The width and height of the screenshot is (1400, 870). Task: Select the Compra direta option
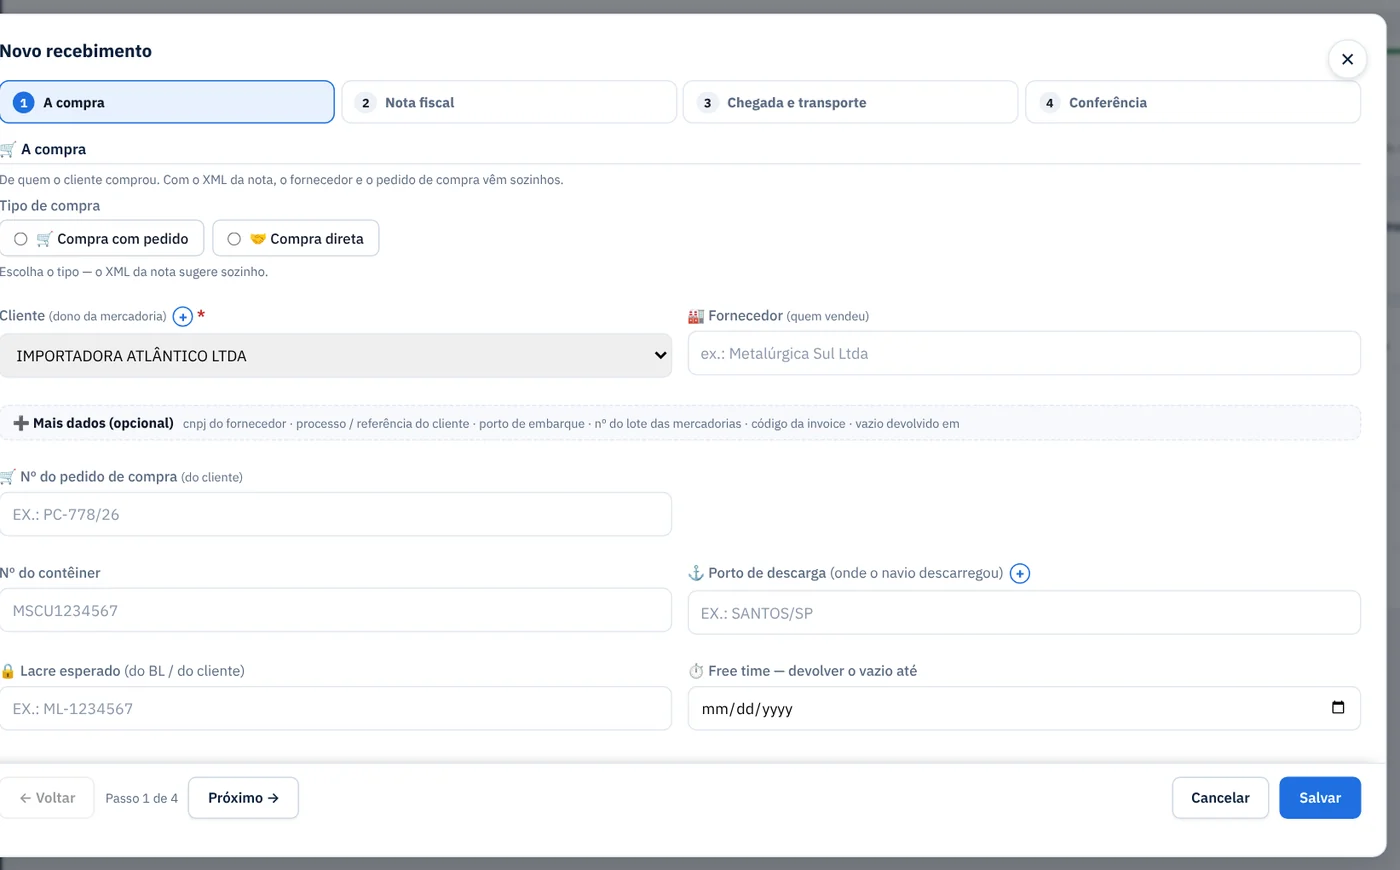point(296,238)
